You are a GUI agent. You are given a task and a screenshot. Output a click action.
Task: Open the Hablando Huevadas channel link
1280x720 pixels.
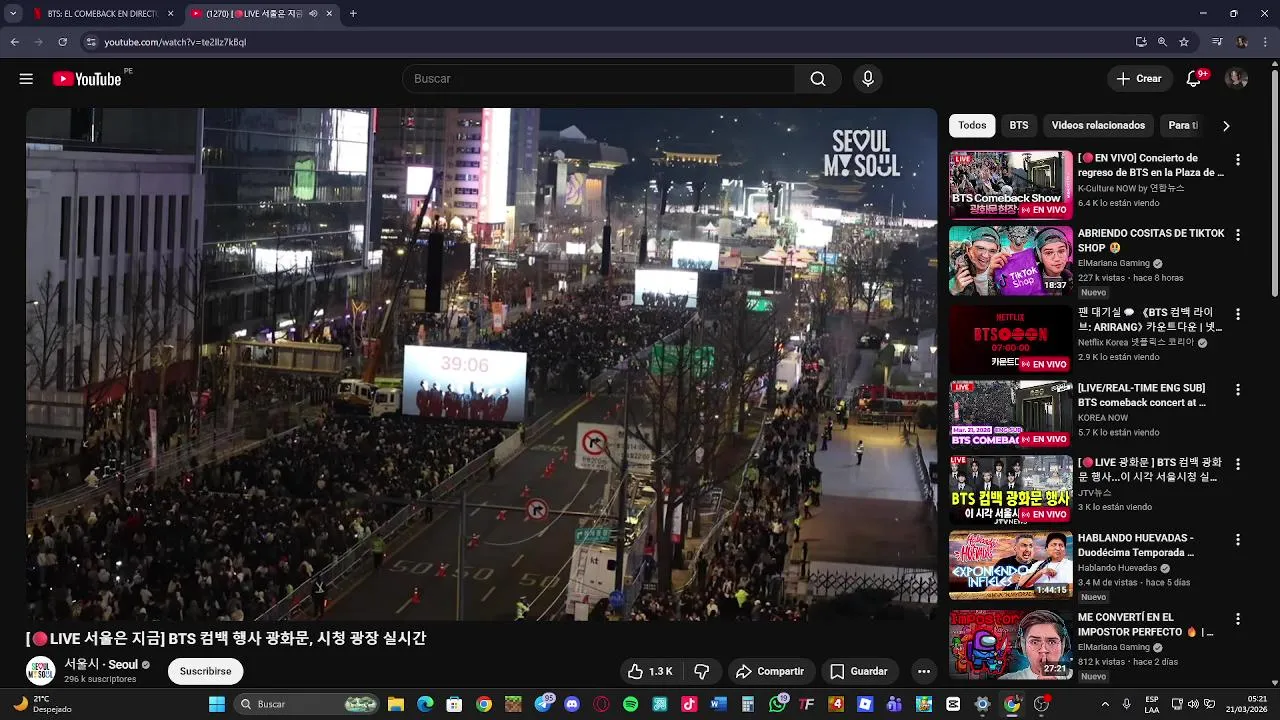coord(1117,568)
